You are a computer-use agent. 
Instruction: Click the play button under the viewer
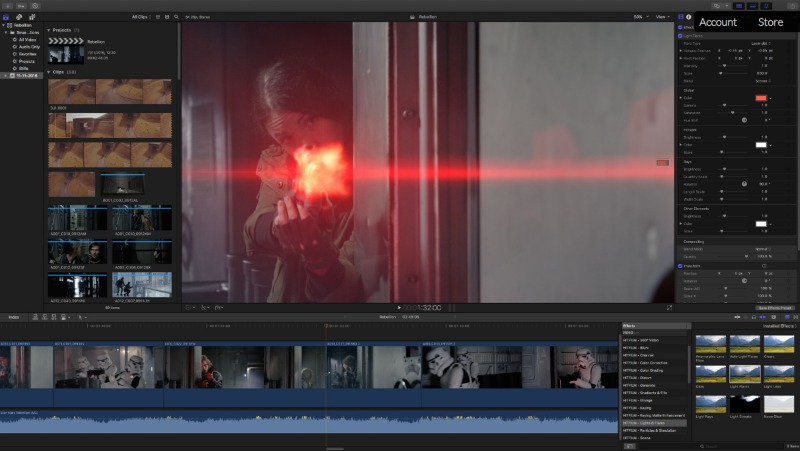pos(399,308)
